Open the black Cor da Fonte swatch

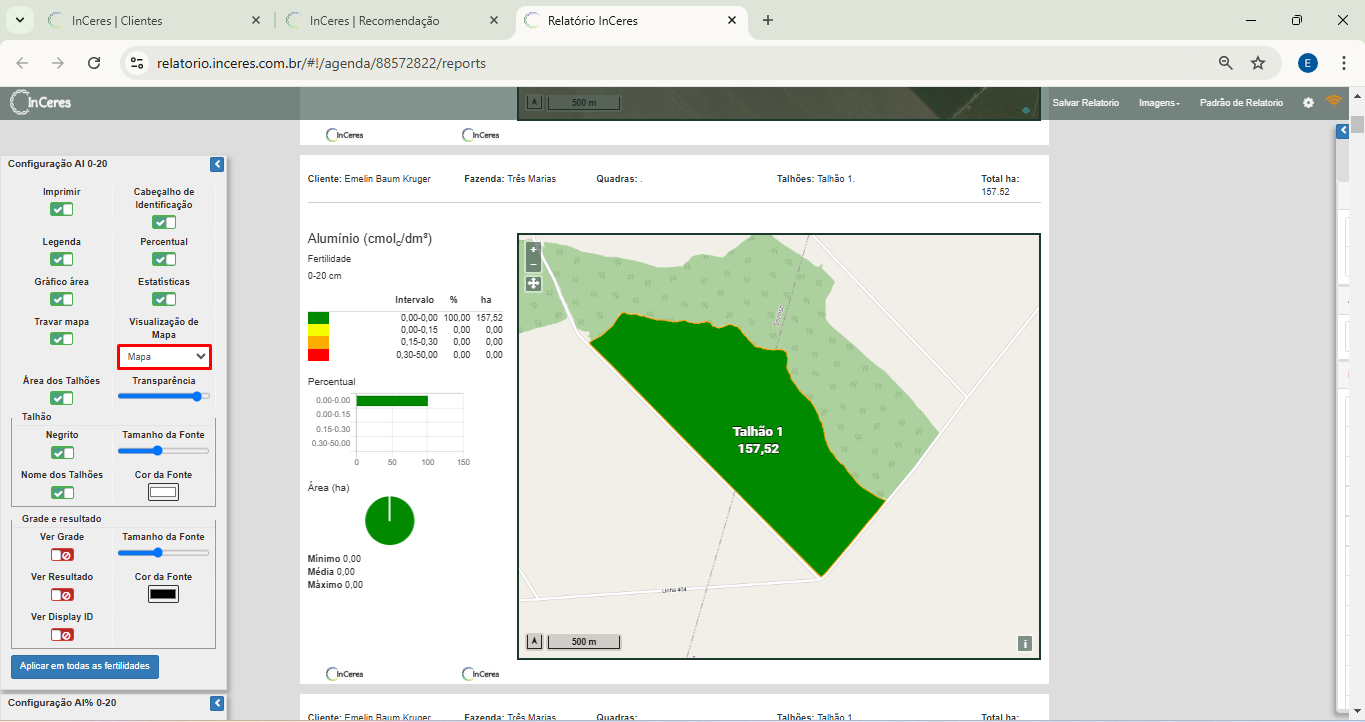pyautogui.click(x=163, y=594)
